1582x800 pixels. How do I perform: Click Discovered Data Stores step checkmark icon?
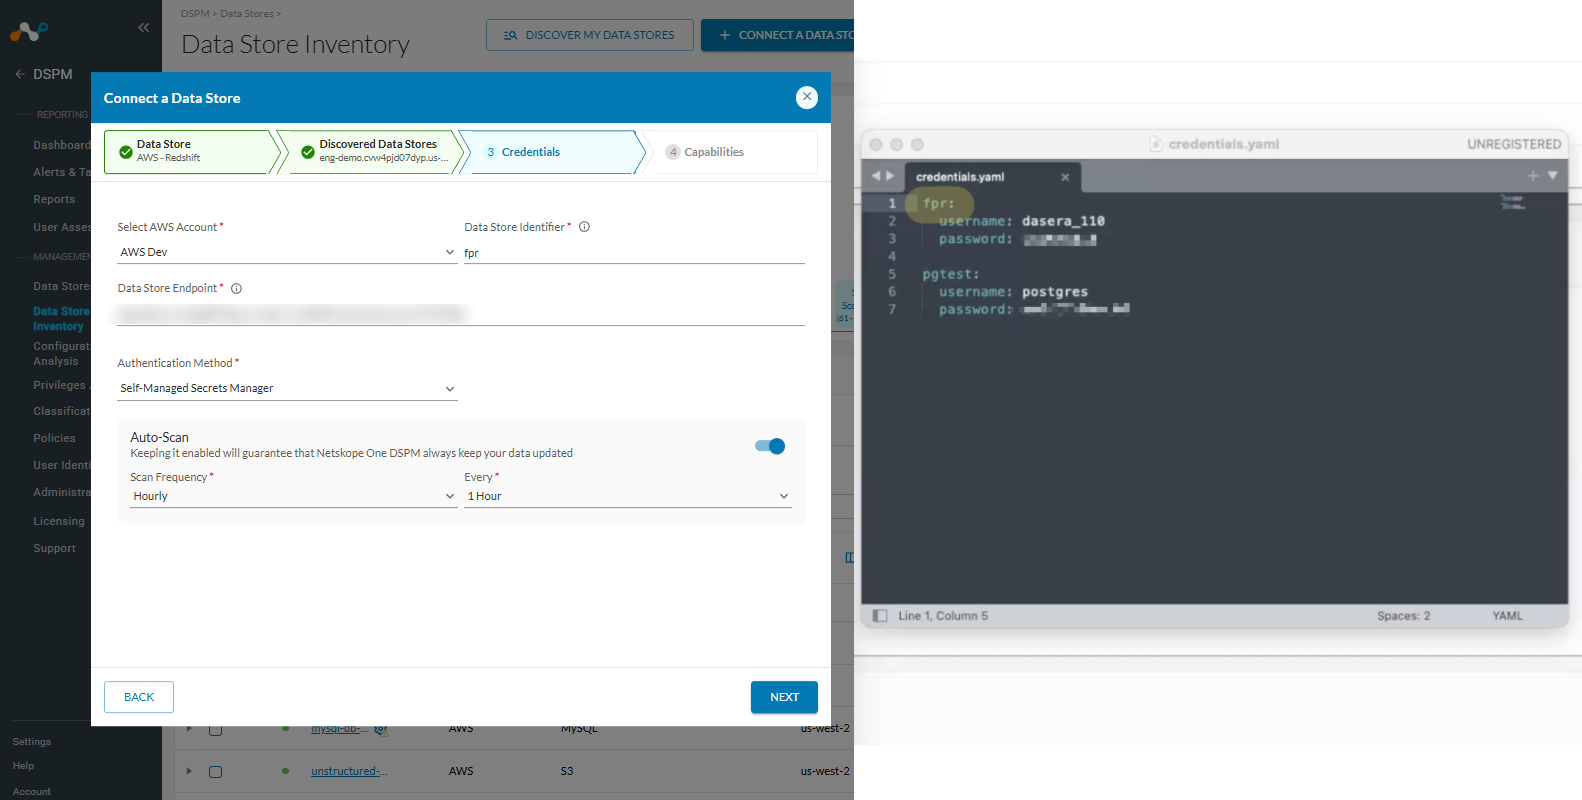point(308,152)
